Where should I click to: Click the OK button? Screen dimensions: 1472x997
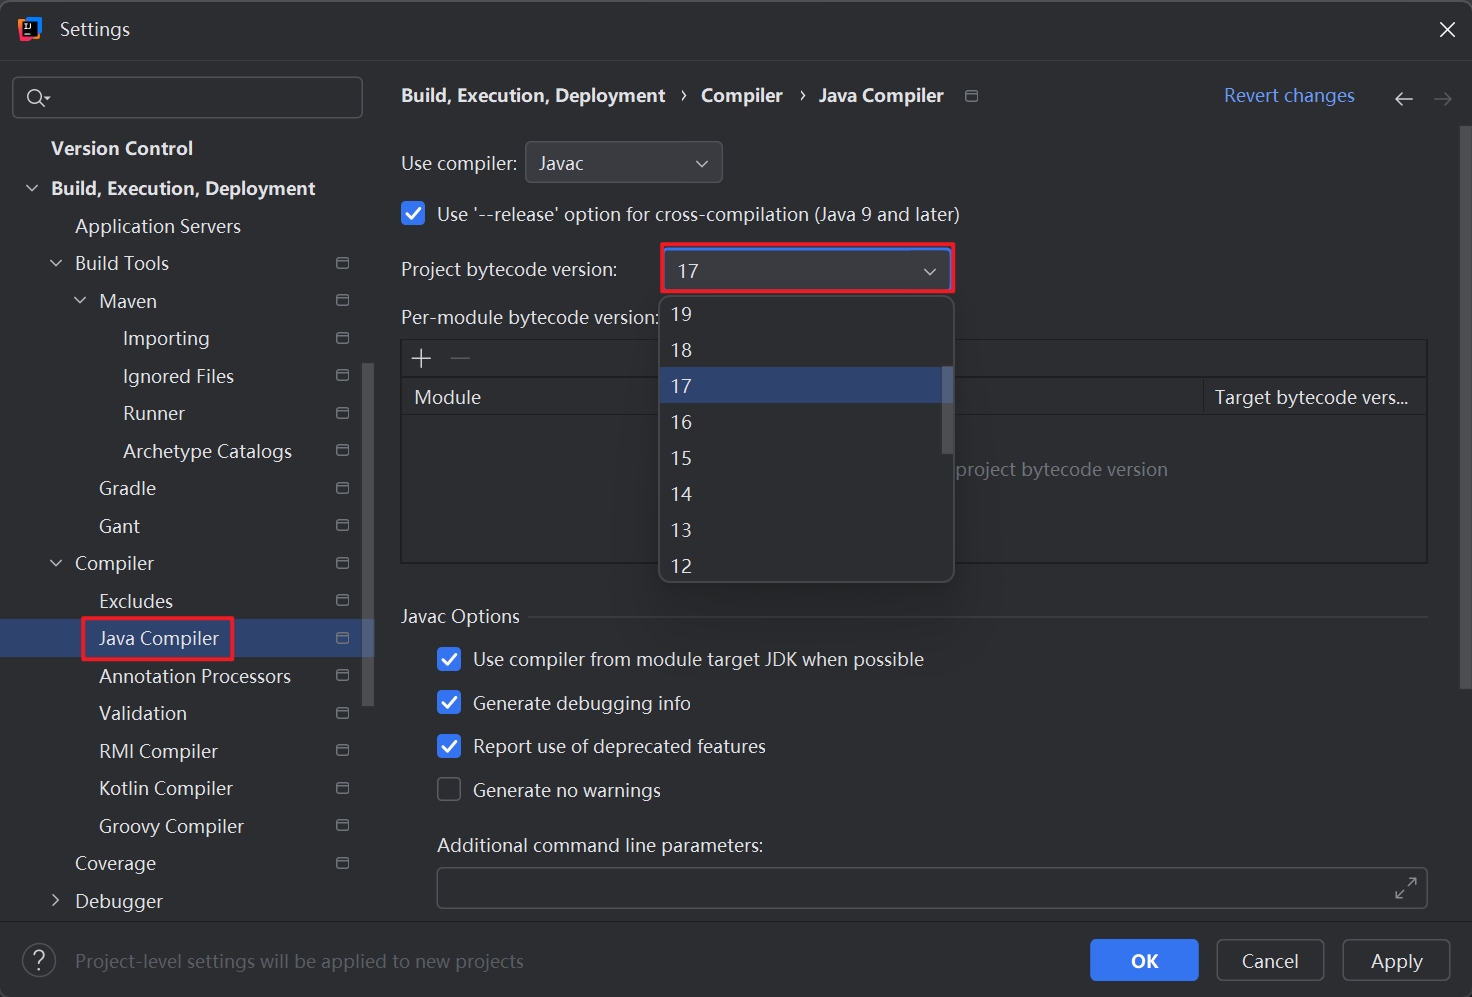tap(1144, 960)
